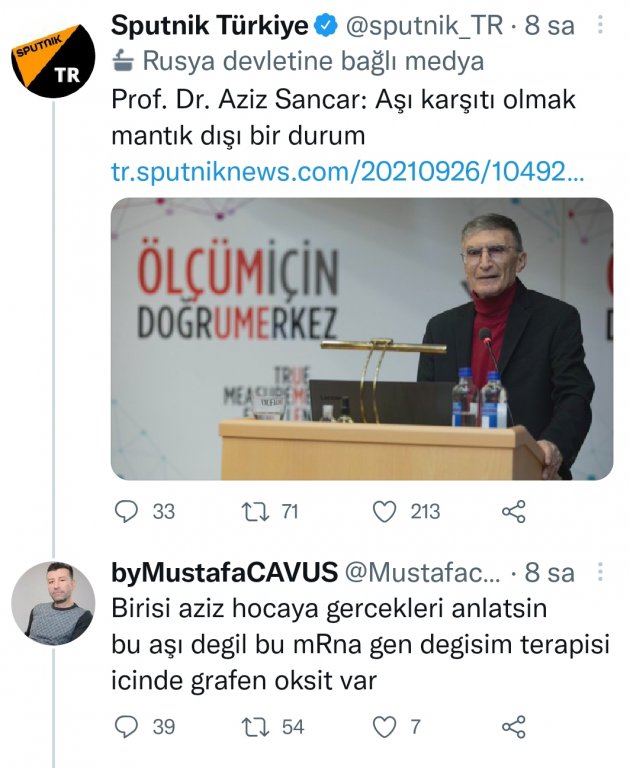Viewport: 630px width, 768px height.
Task: Open Sputnik Türkiye profile avatar
Action: pos(53,59)
